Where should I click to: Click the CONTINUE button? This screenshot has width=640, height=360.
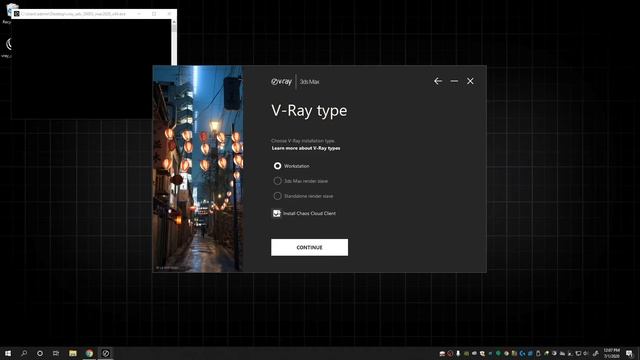[309, 247]
